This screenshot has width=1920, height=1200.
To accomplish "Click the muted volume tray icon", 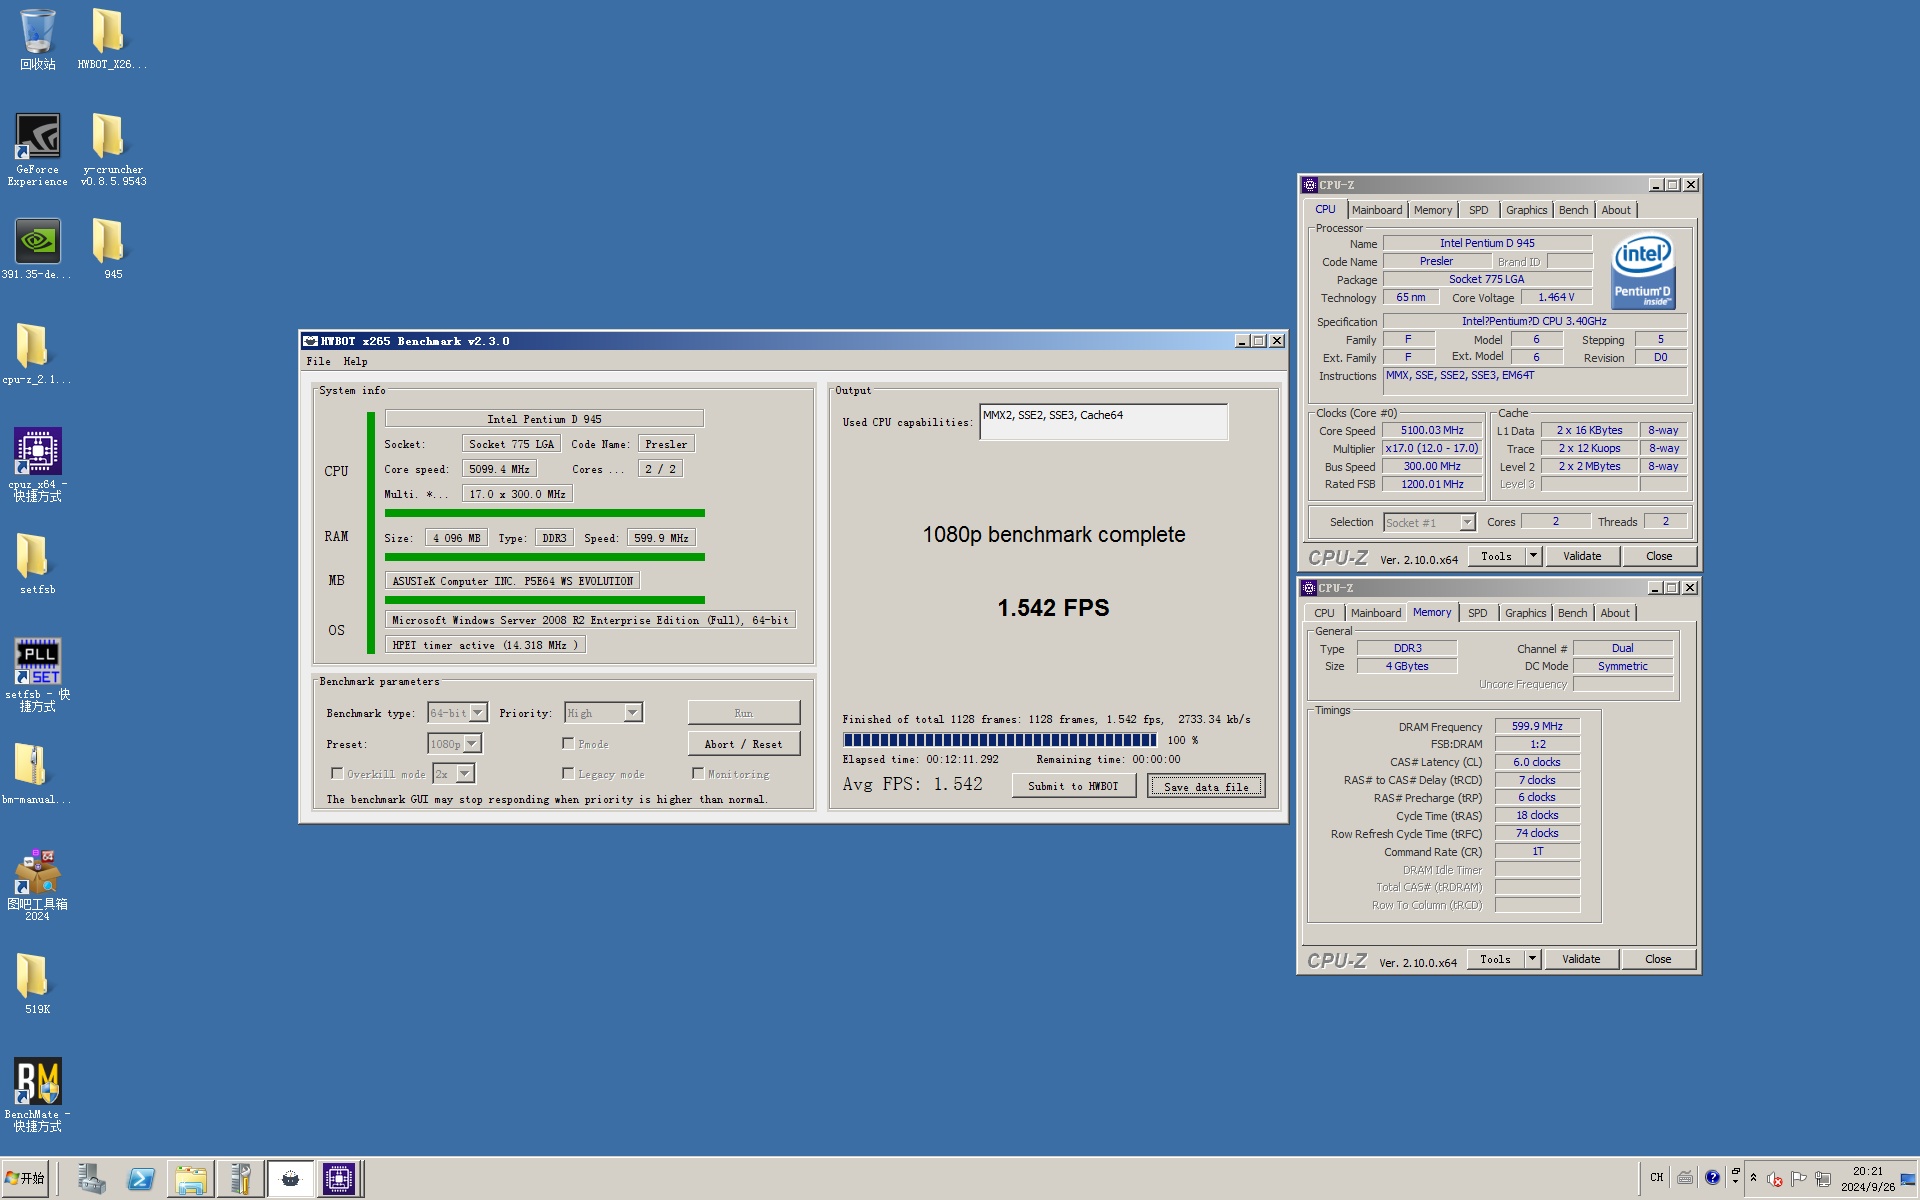I will [x=1775, y=1179].
